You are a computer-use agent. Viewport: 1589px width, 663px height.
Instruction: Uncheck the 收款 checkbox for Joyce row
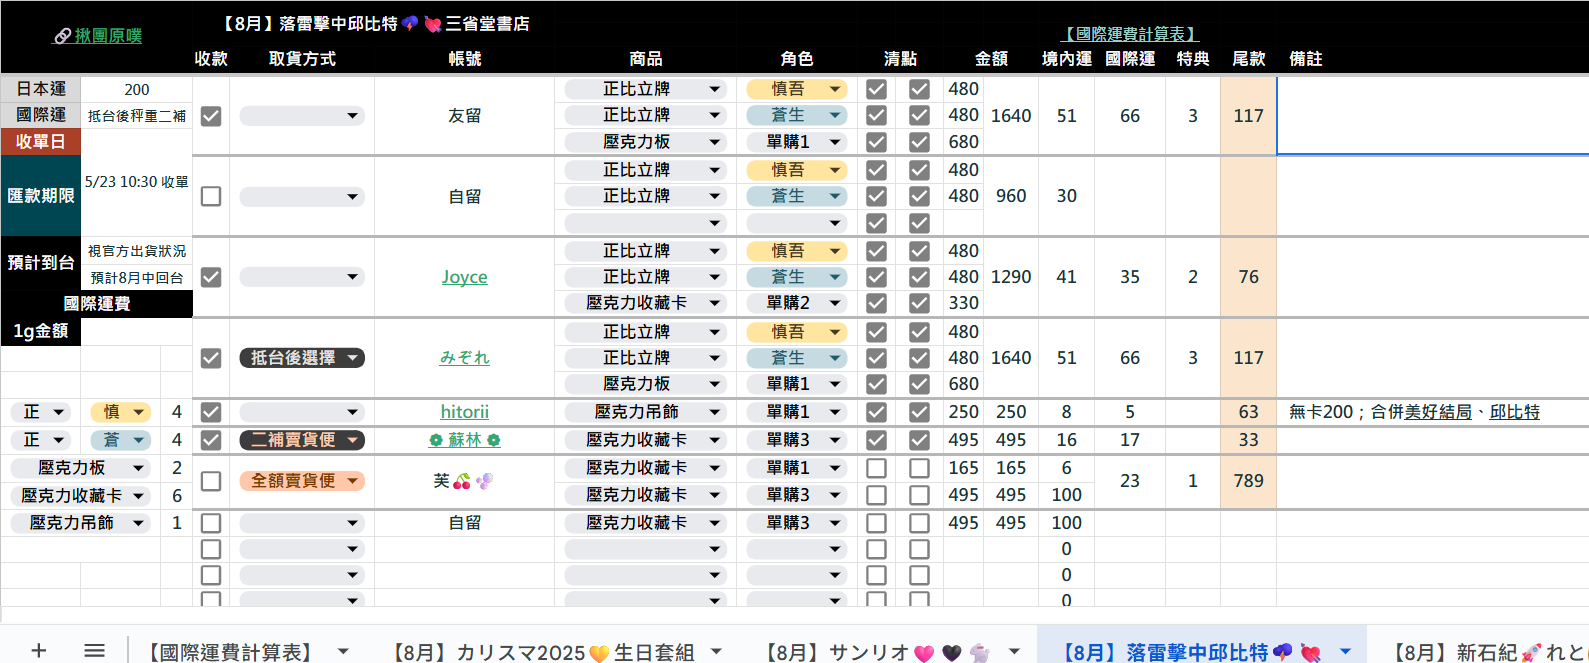point(211,277)
